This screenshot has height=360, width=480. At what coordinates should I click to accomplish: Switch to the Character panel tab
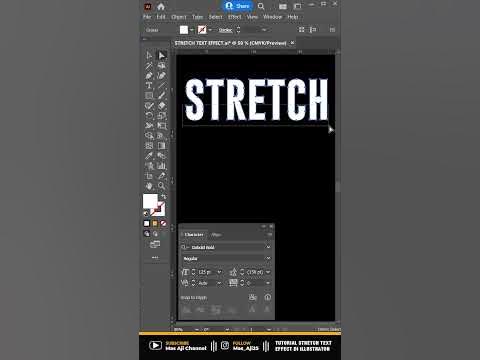(194, 235)
